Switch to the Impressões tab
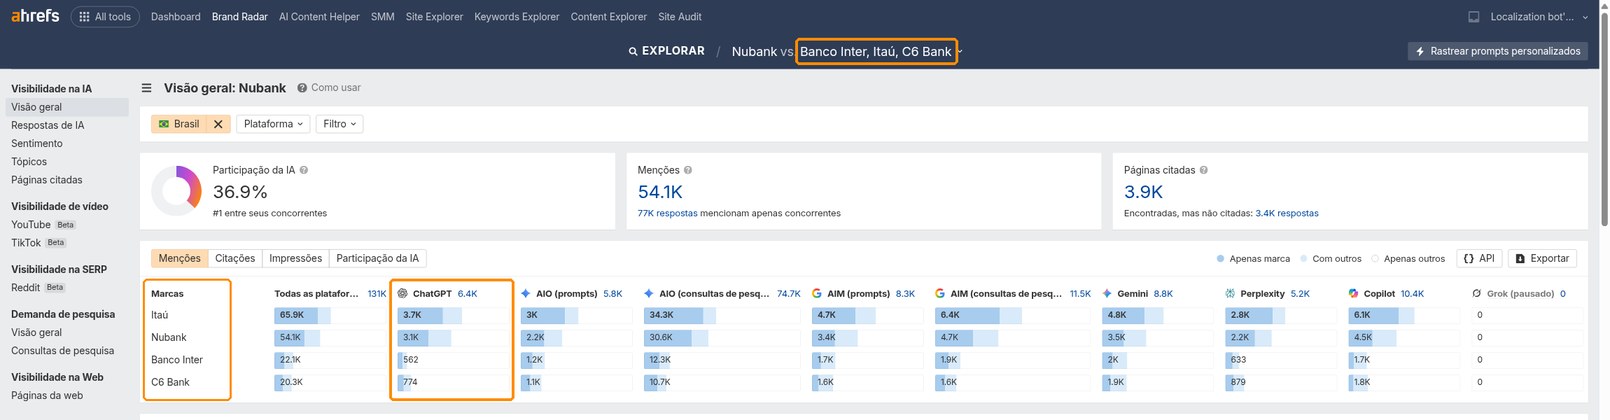The height and width of the screenshot is (420, 1610). click(296, 258)
